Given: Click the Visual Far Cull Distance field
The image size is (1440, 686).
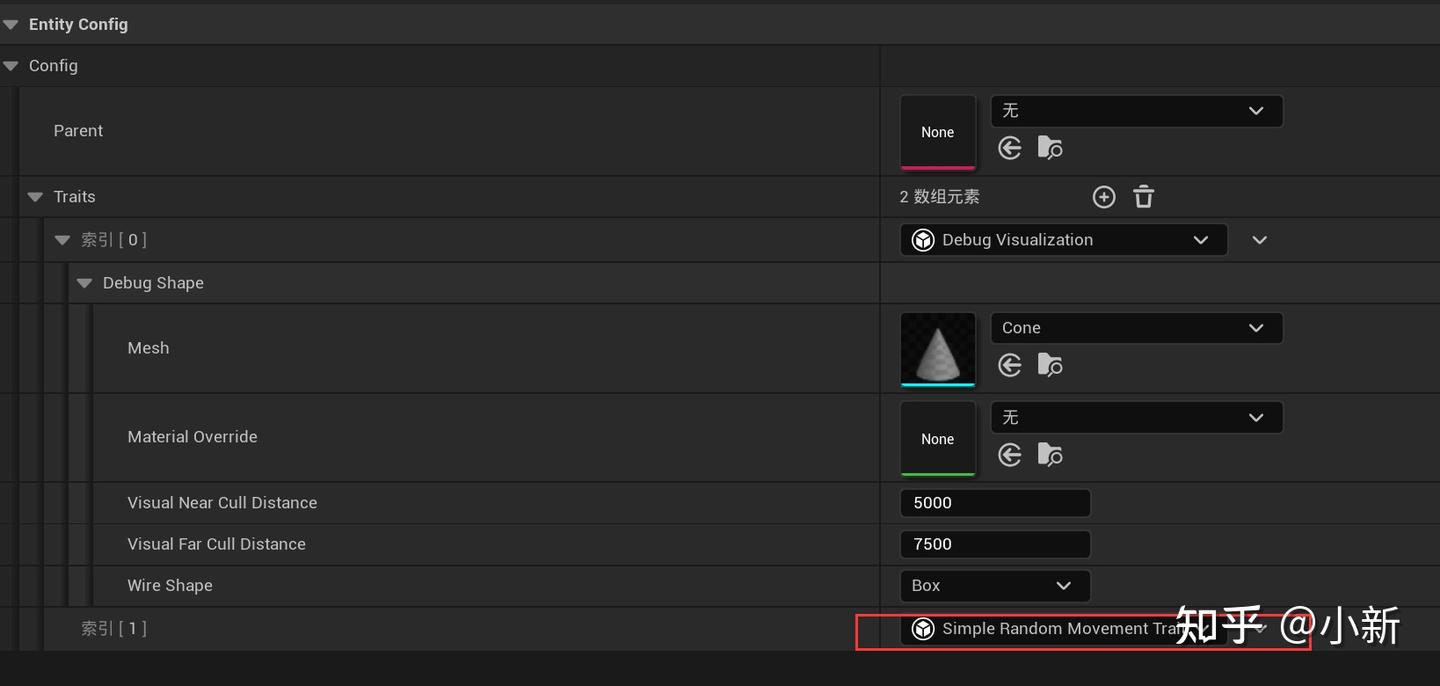Looking at the screenshot, I should click(994, 544).
